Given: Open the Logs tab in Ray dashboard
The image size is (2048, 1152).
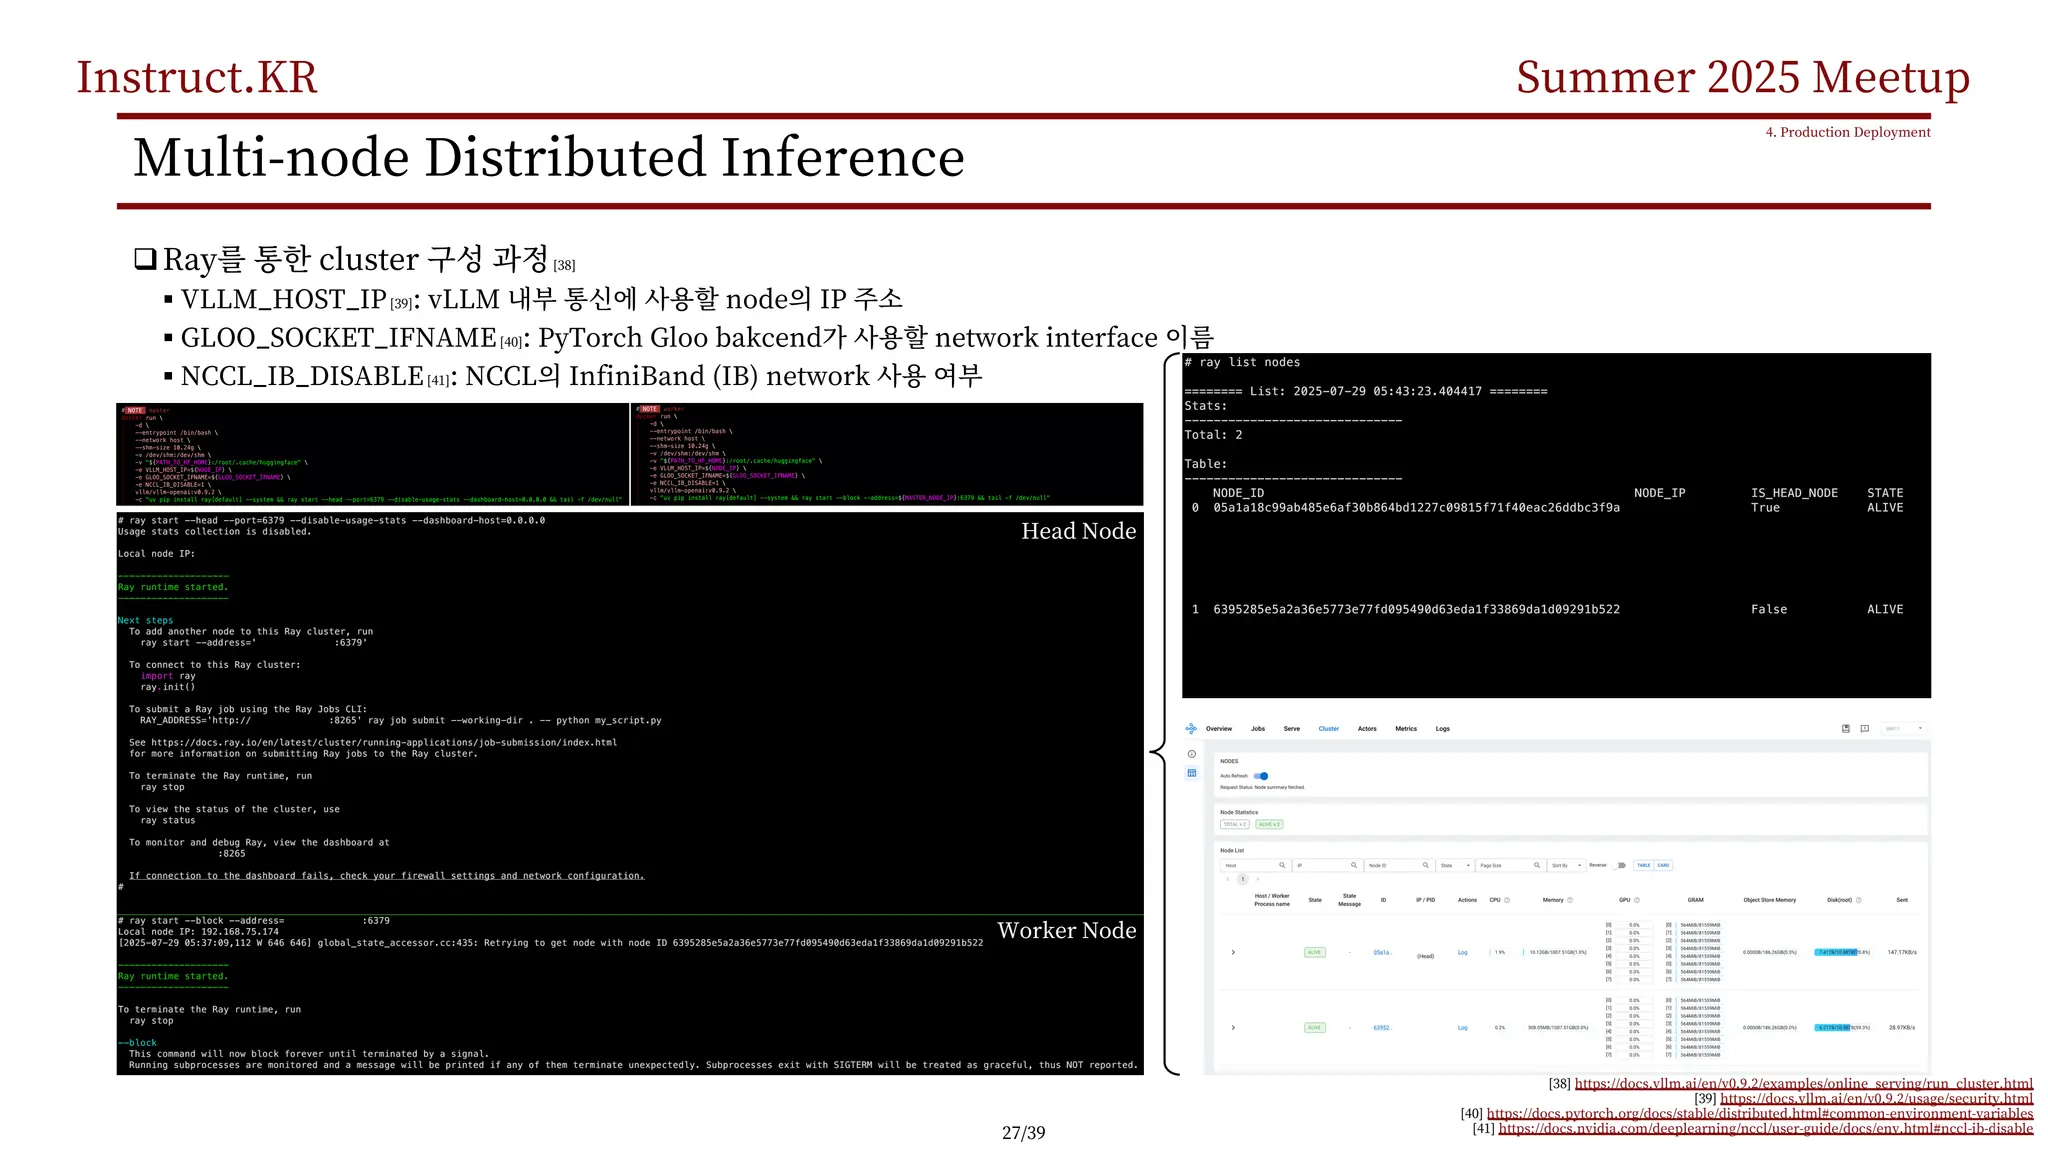Looking at the screenshot, I should pos(1443,729).
